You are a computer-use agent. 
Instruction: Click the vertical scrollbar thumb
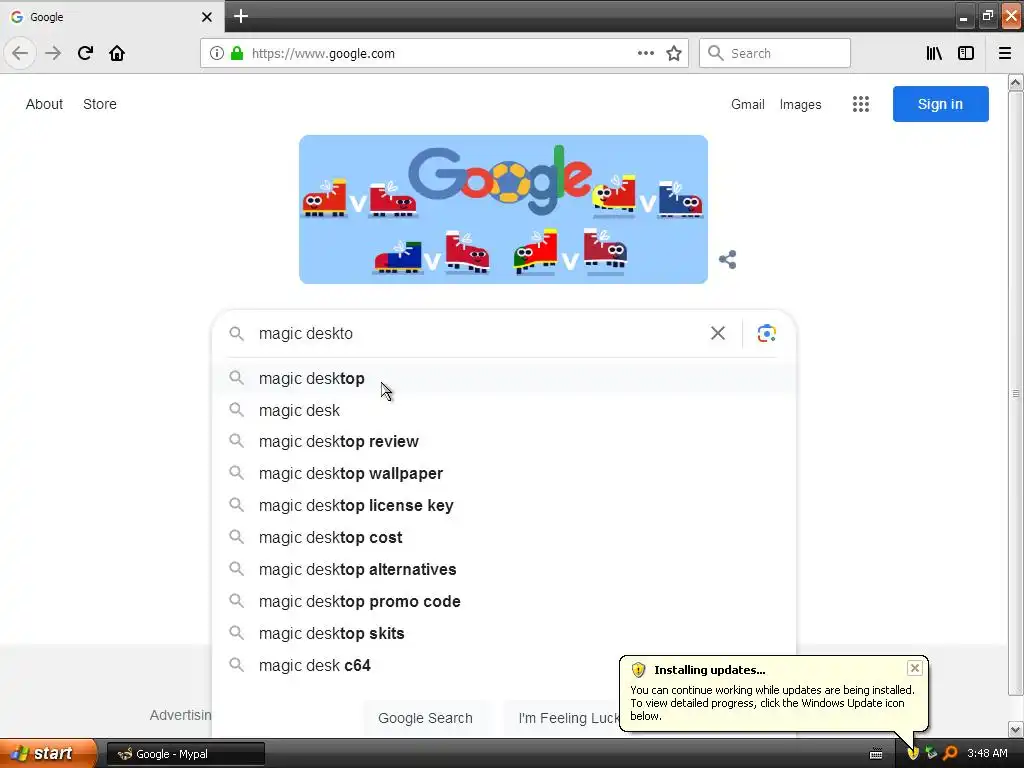[1015, 393]
